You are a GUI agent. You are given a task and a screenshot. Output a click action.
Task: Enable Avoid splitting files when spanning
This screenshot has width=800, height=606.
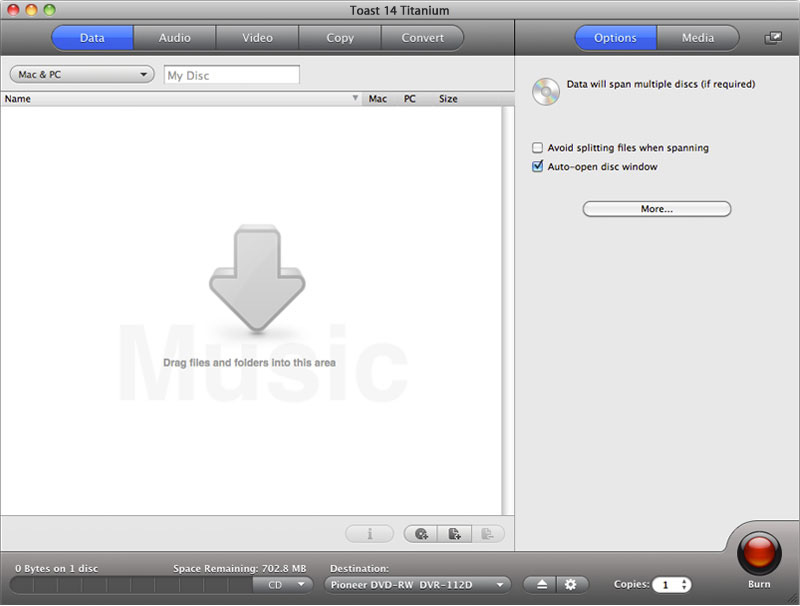[x=538, y=148]
